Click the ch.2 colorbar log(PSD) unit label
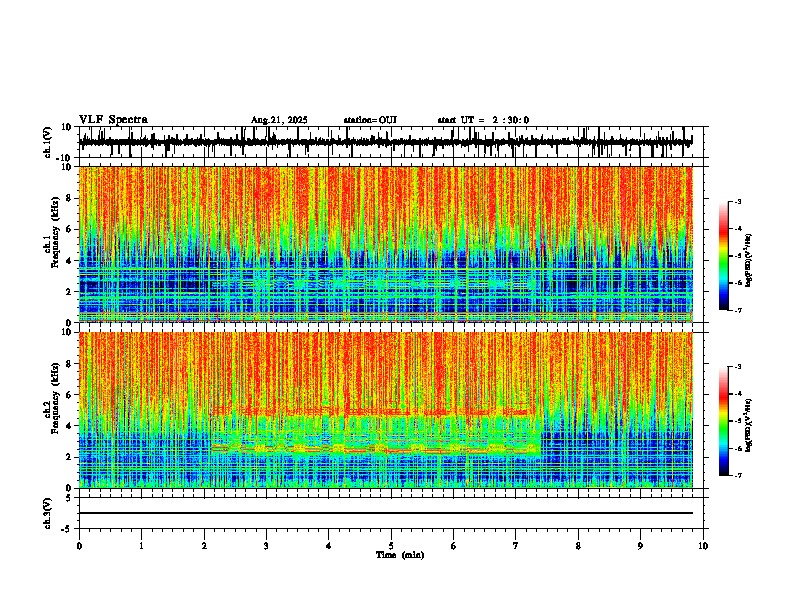This screenshot has height=612, width=792. point(749,425)
